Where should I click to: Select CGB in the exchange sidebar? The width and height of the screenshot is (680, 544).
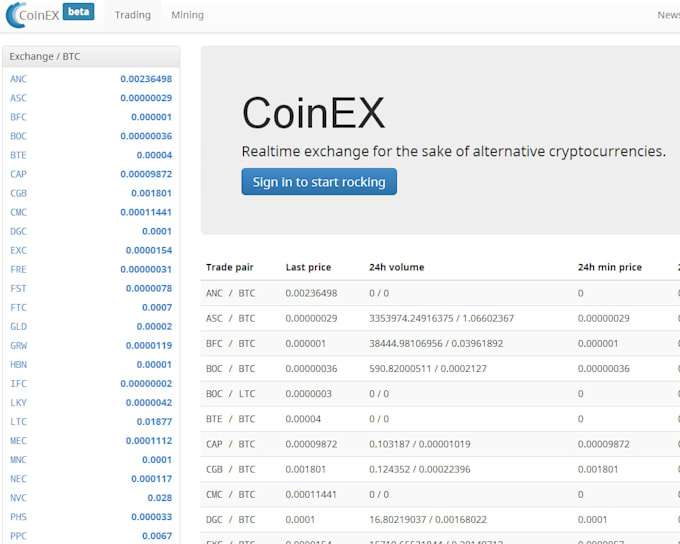(19, 193)
